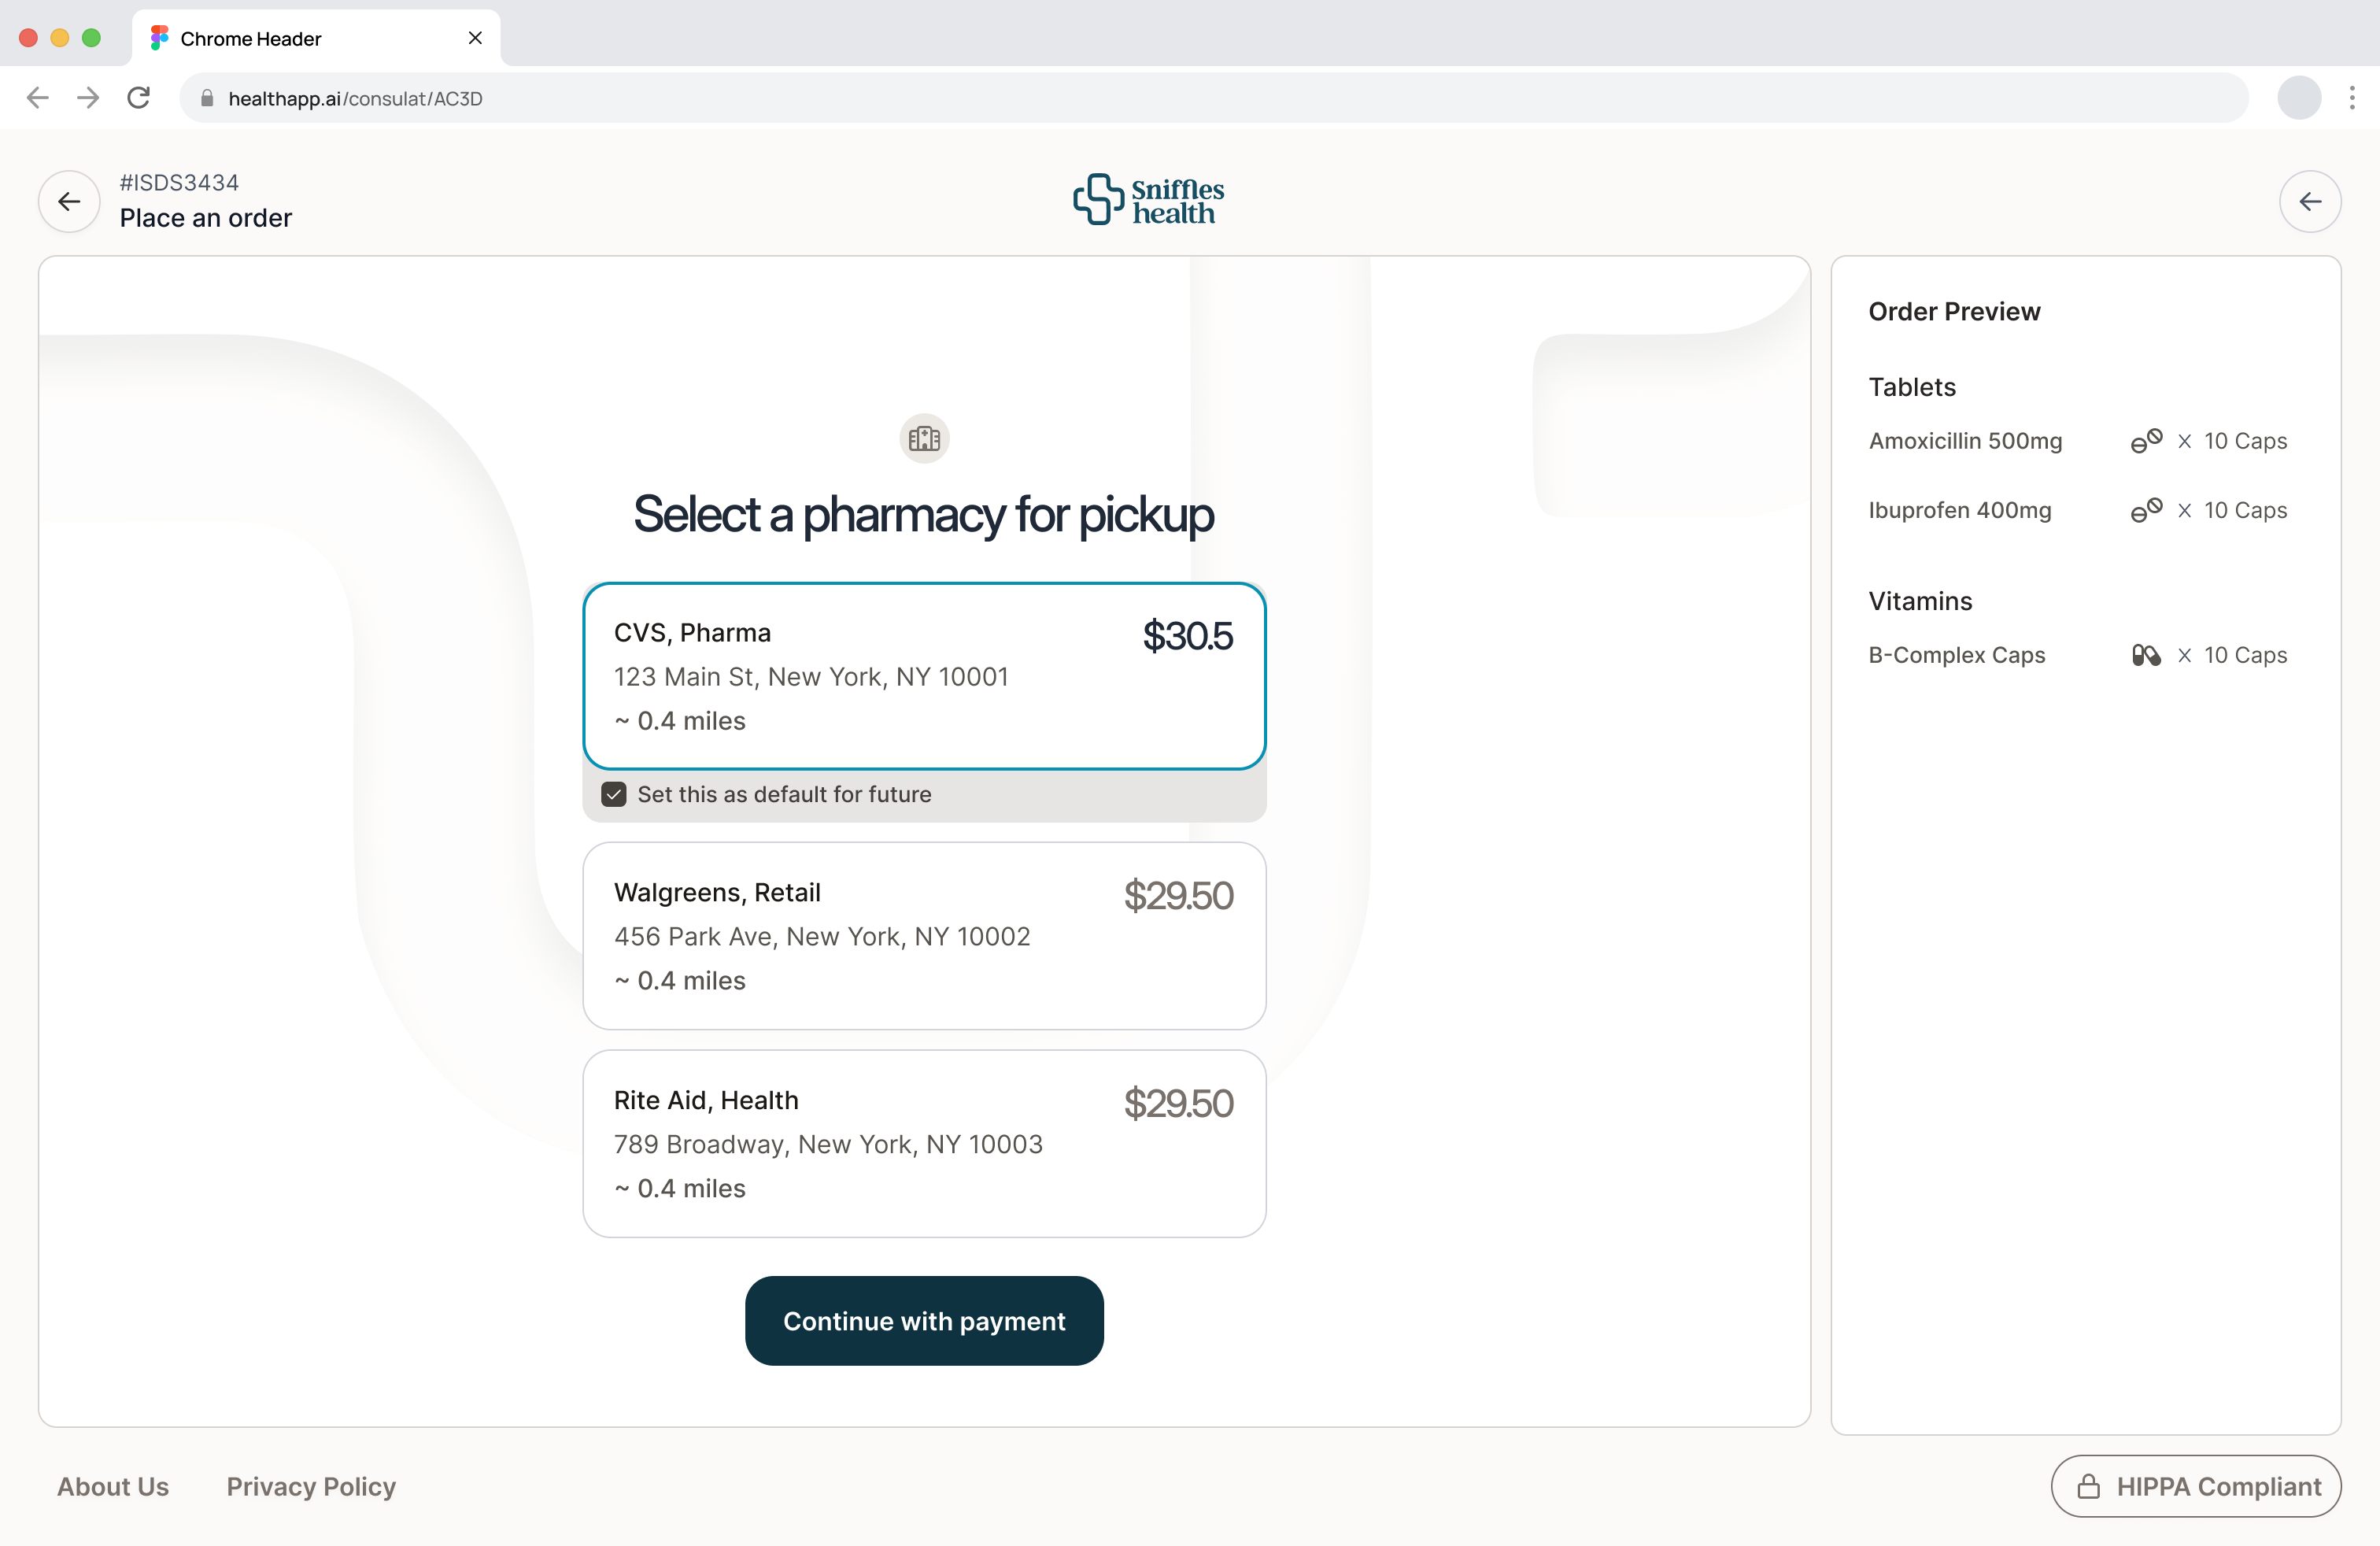Select the Rite Aid Health pharmacy option
This screenshot has height=1546, width=2380.
(923, 1143)
